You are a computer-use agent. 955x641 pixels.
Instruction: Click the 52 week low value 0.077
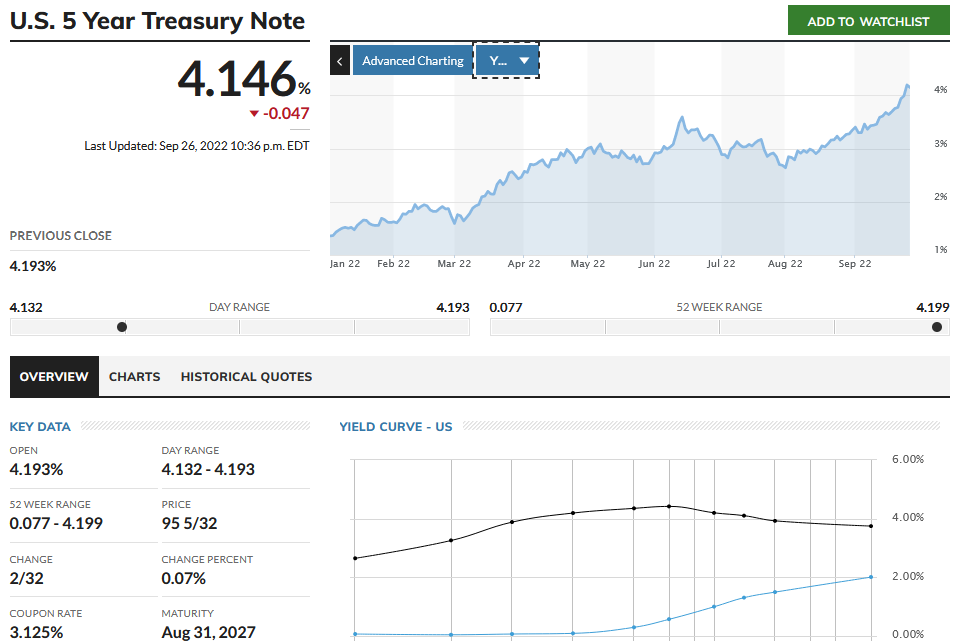coord(506,308)
